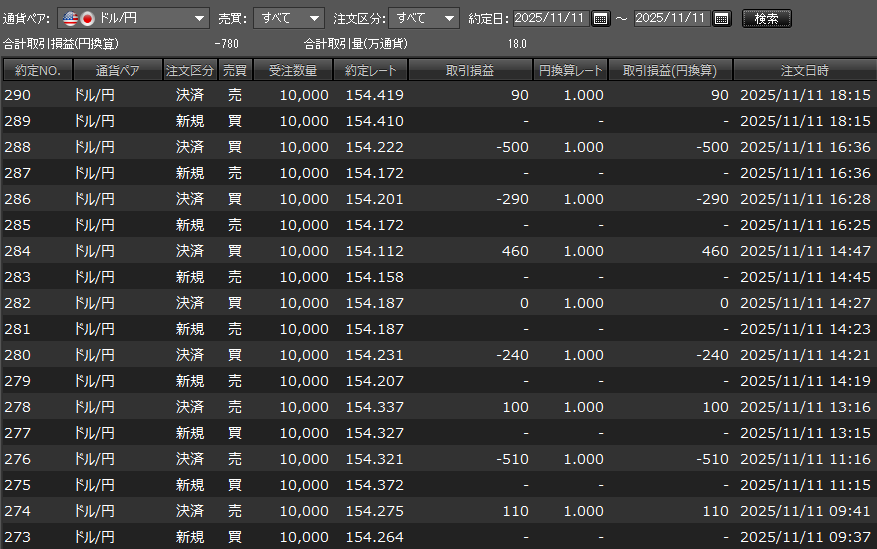Focus the end 約定日 date field
The image size is (877, 549).
[x=672, y=18]
